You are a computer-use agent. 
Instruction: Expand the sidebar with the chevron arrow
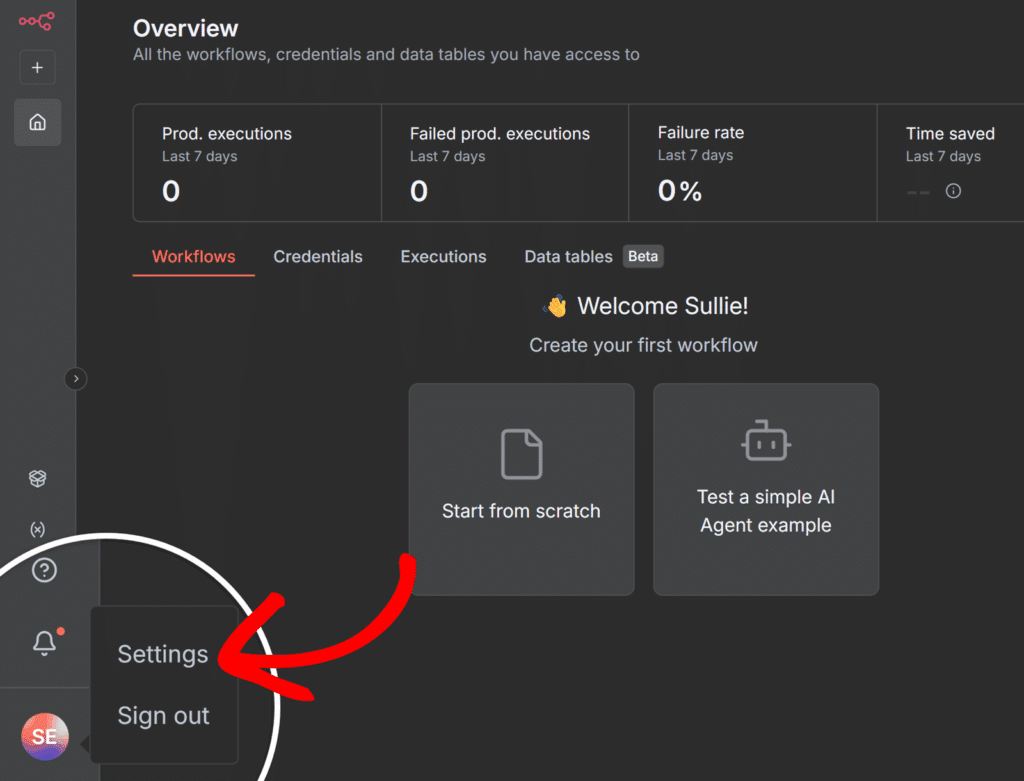coord(76,378)
